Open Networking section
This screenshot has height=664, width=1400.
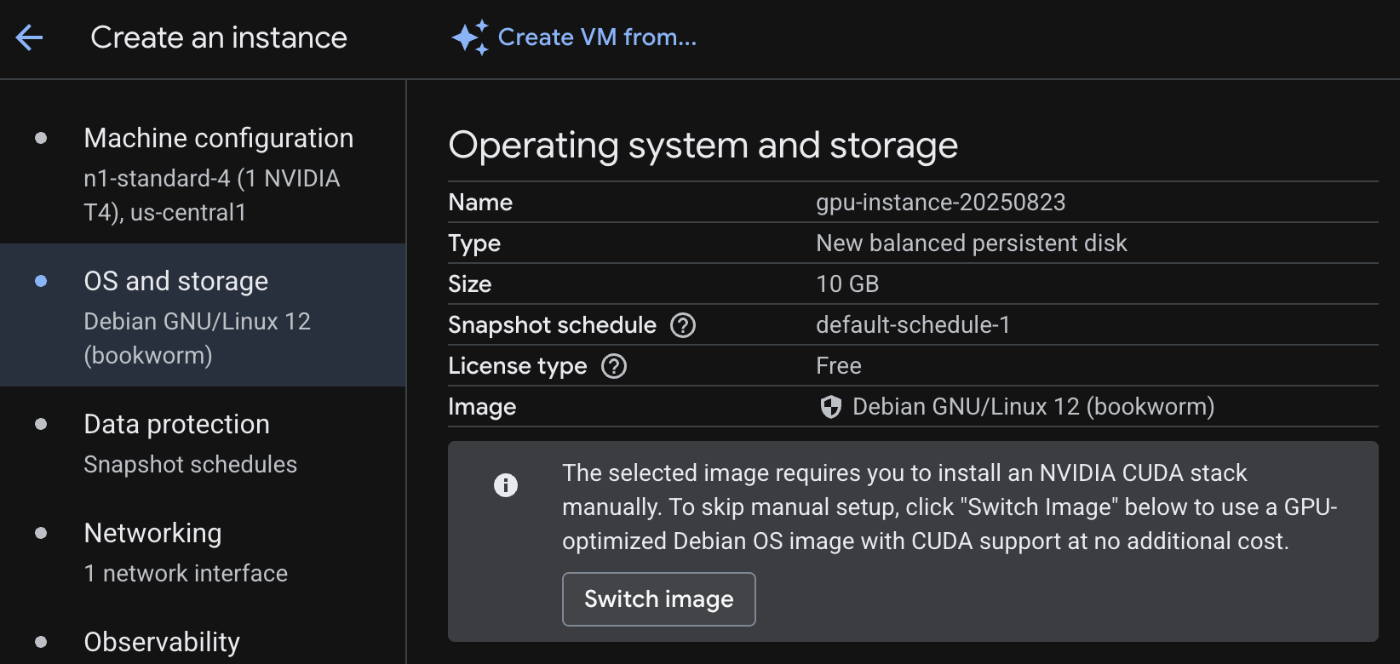point(203,552)
